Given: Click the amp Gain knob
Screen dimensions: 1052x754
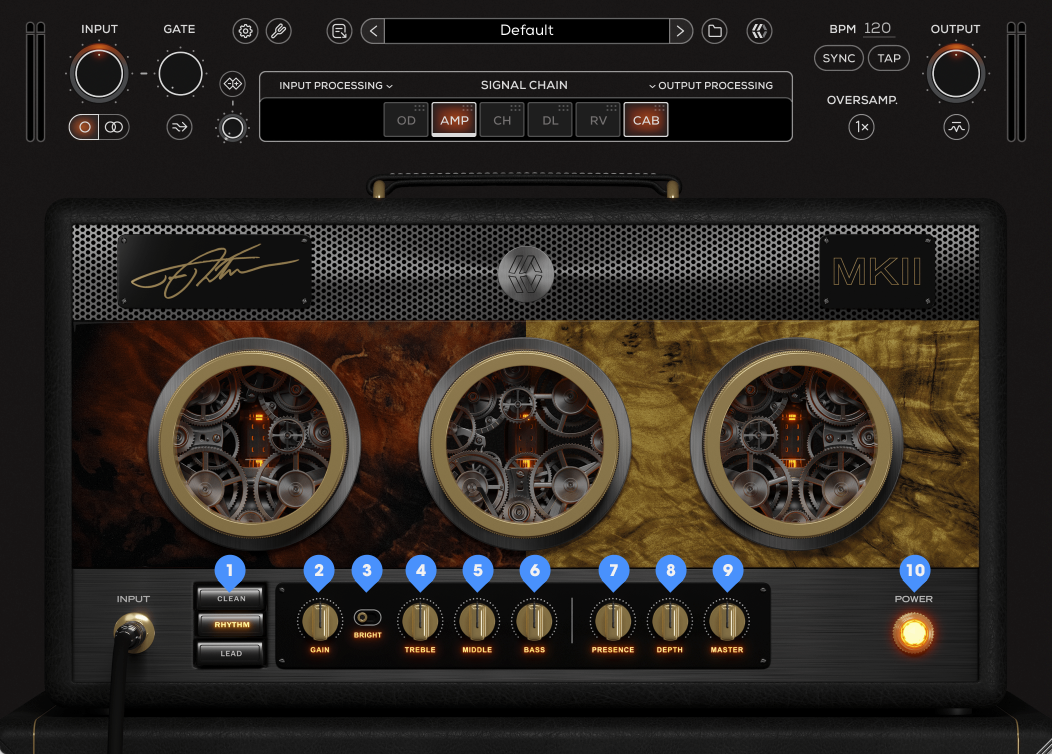Looking at the screenshot, I should click(320, 621).
